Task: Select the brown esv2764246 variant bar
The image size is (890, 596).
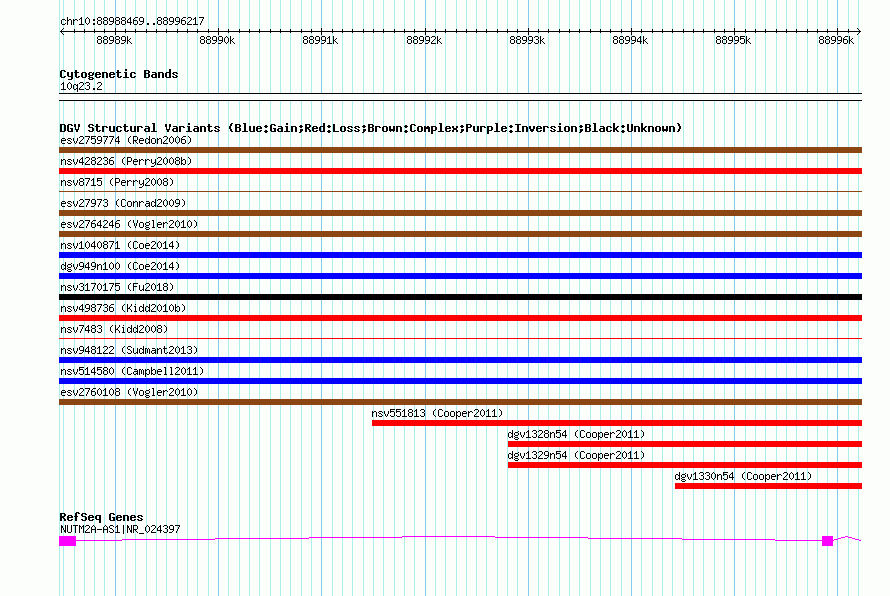Action: (460, 234)
